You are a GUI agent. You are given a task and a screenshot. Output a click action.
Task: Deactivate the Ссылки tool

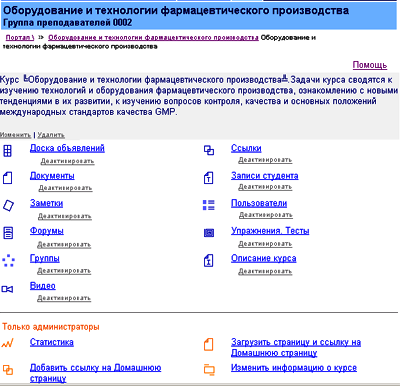pos(265,160)
